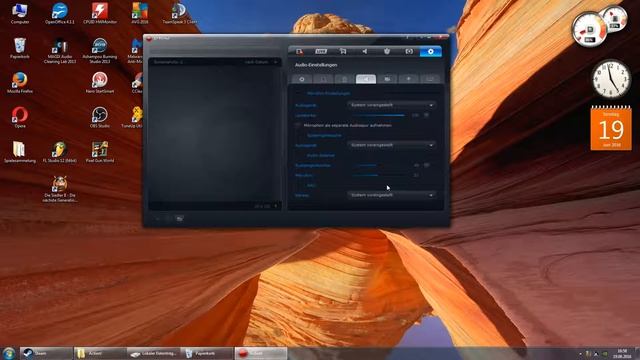Click icon beside the system sounds mixer slider
Image resolution: width=640 pixels, height=360 pixels.
point(427,165)
